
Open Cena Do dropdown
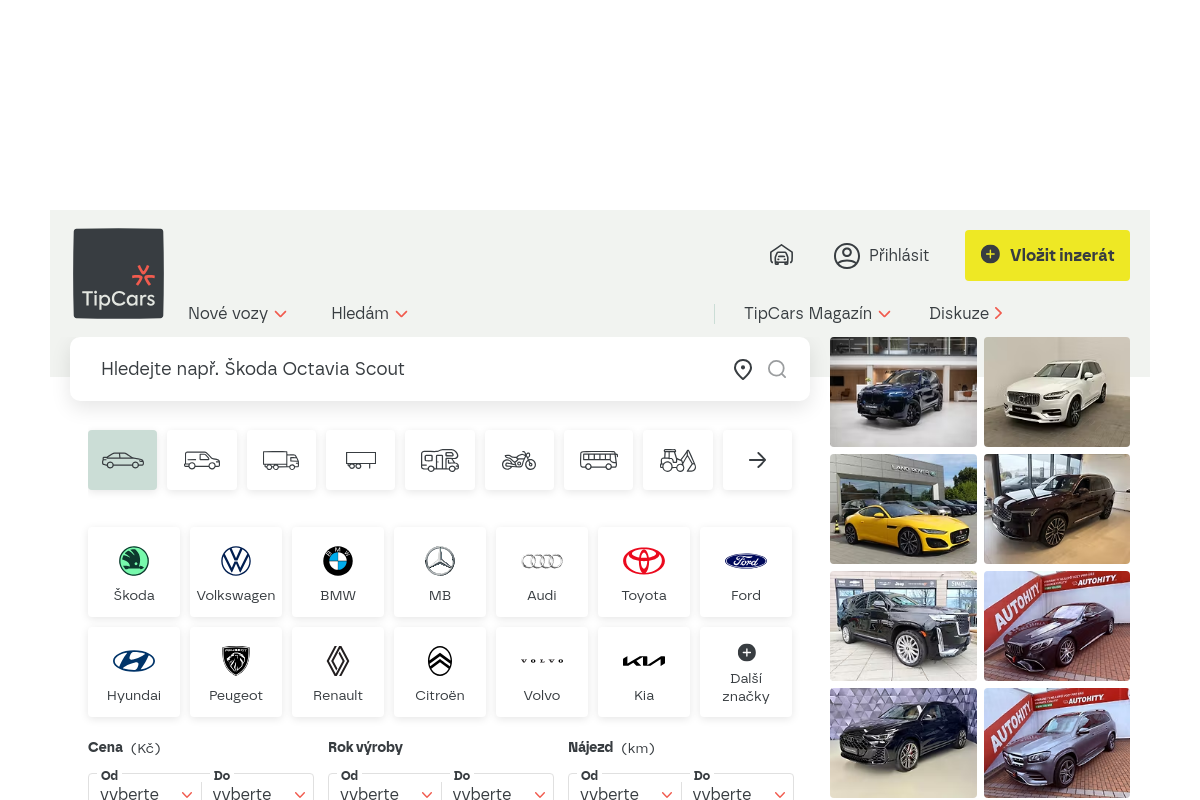click(258, 787)
